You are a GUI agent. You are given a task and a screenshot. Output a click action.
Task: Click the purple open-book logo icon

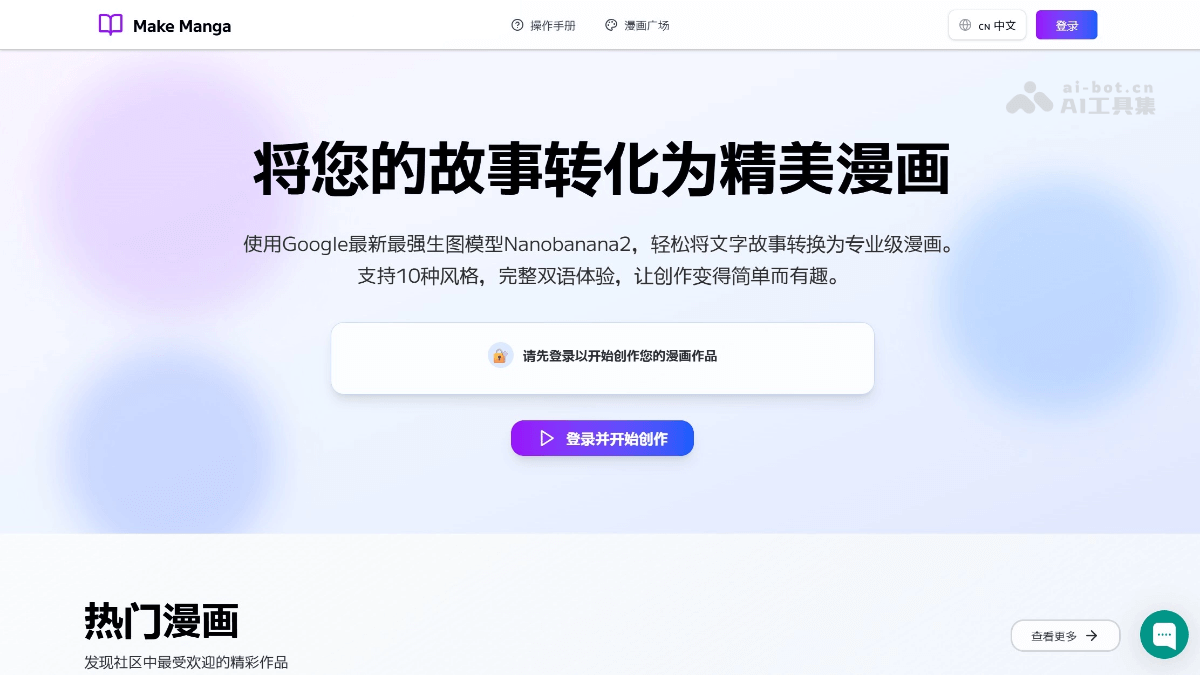tap(110, 25)
